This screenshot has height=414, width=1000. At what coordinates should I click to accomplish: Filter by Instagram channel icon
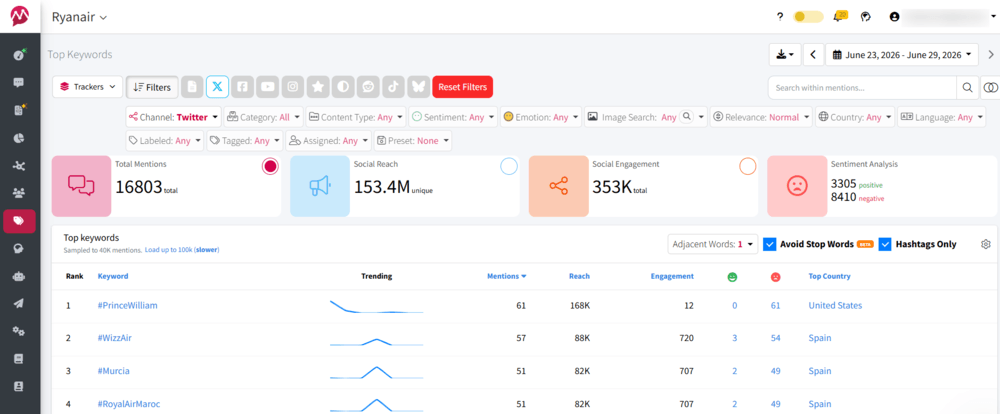click(293, 87)
